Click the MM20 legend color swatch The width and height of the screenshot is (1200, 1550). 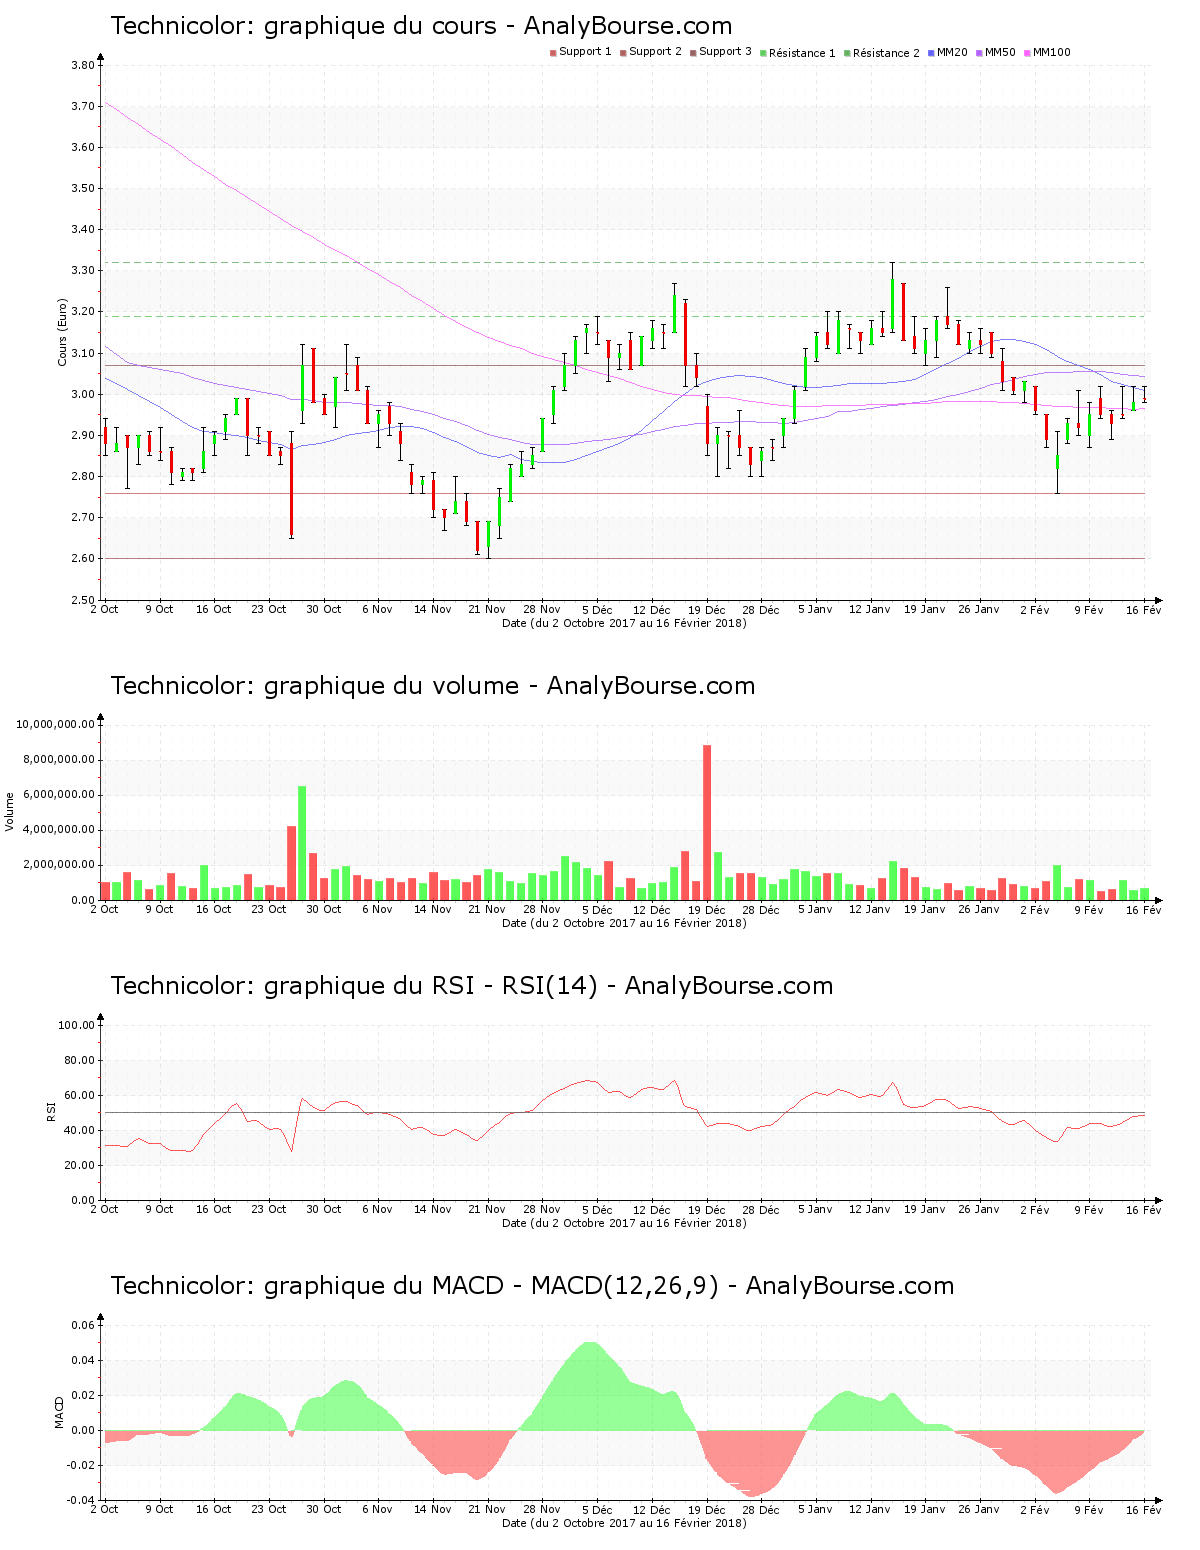pyautogui.click(x=931, y=53)
